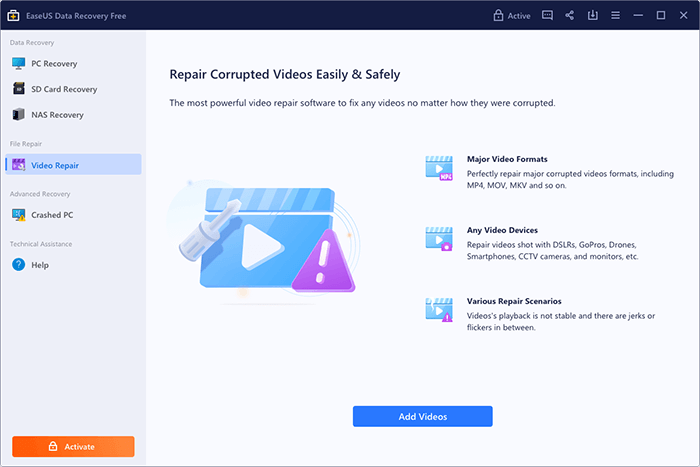This screenshot has width=700, height=467.
Task: Select PC Recovery in sidebar
Action: (73, 63)
